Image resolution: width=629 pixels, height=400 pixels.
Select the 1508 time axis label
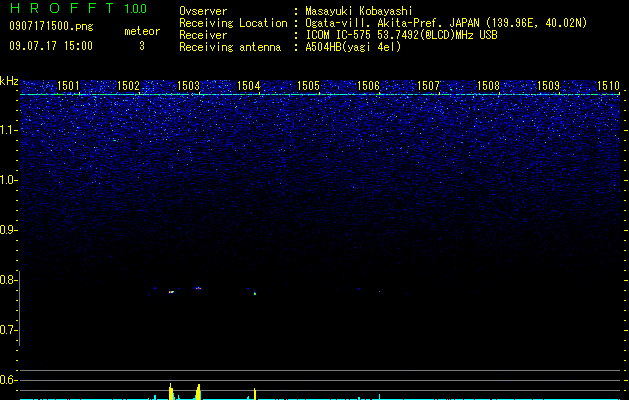click(488, 85)
